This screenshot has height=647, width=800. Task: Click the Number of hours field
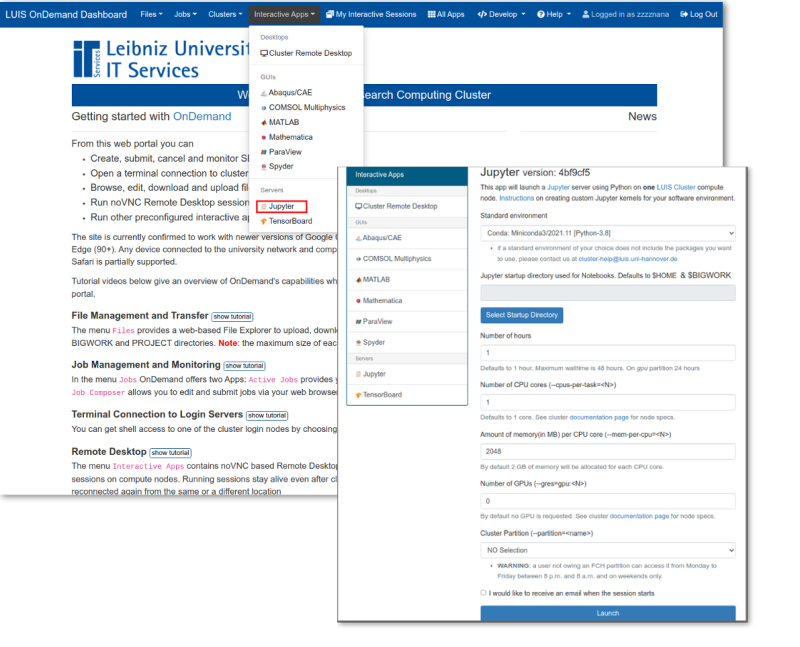pyautogui.click(x=608, y=353)
